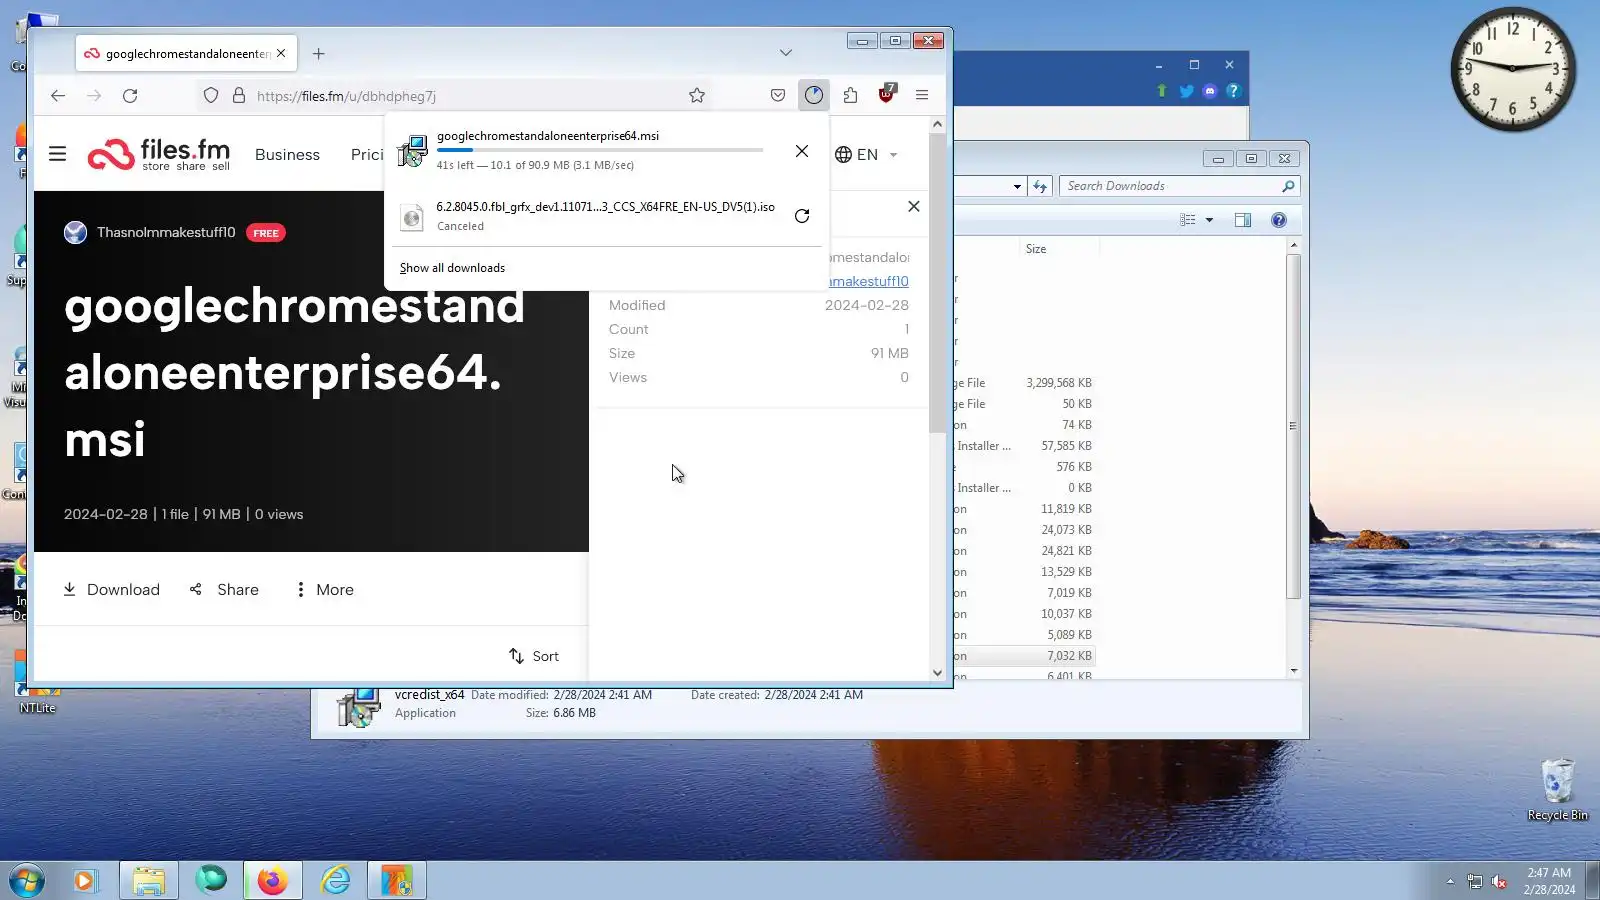Click the shield tracking protection icon
1600x900 pixels.
(211, 96)
